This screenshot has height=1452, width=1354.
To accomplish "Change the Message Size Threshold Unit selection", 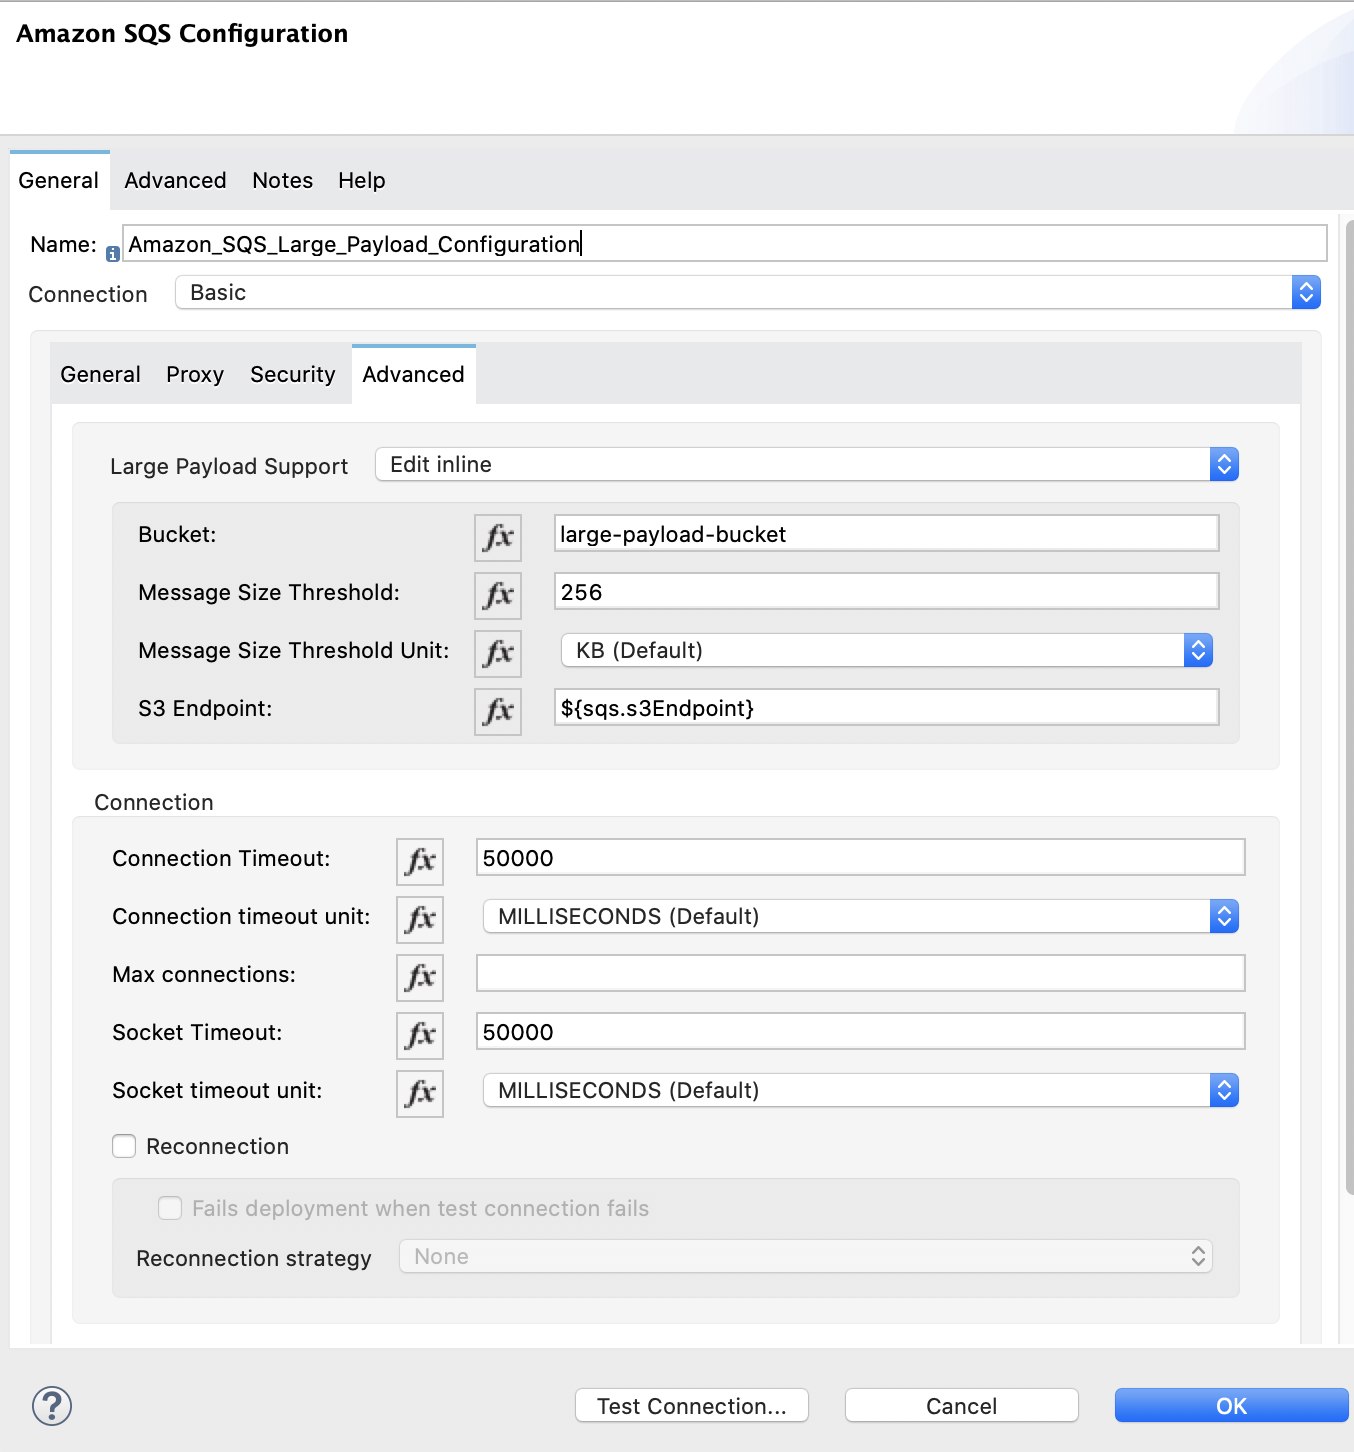I will pos(1197,650).
